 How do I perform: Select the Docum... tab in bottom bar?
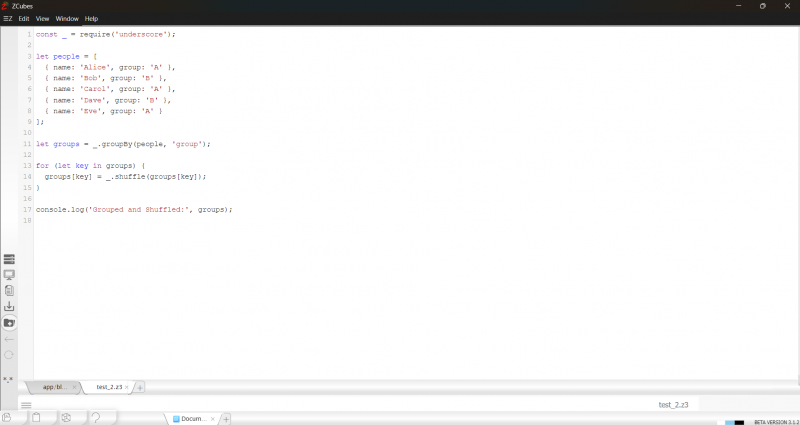coord(190,418)
